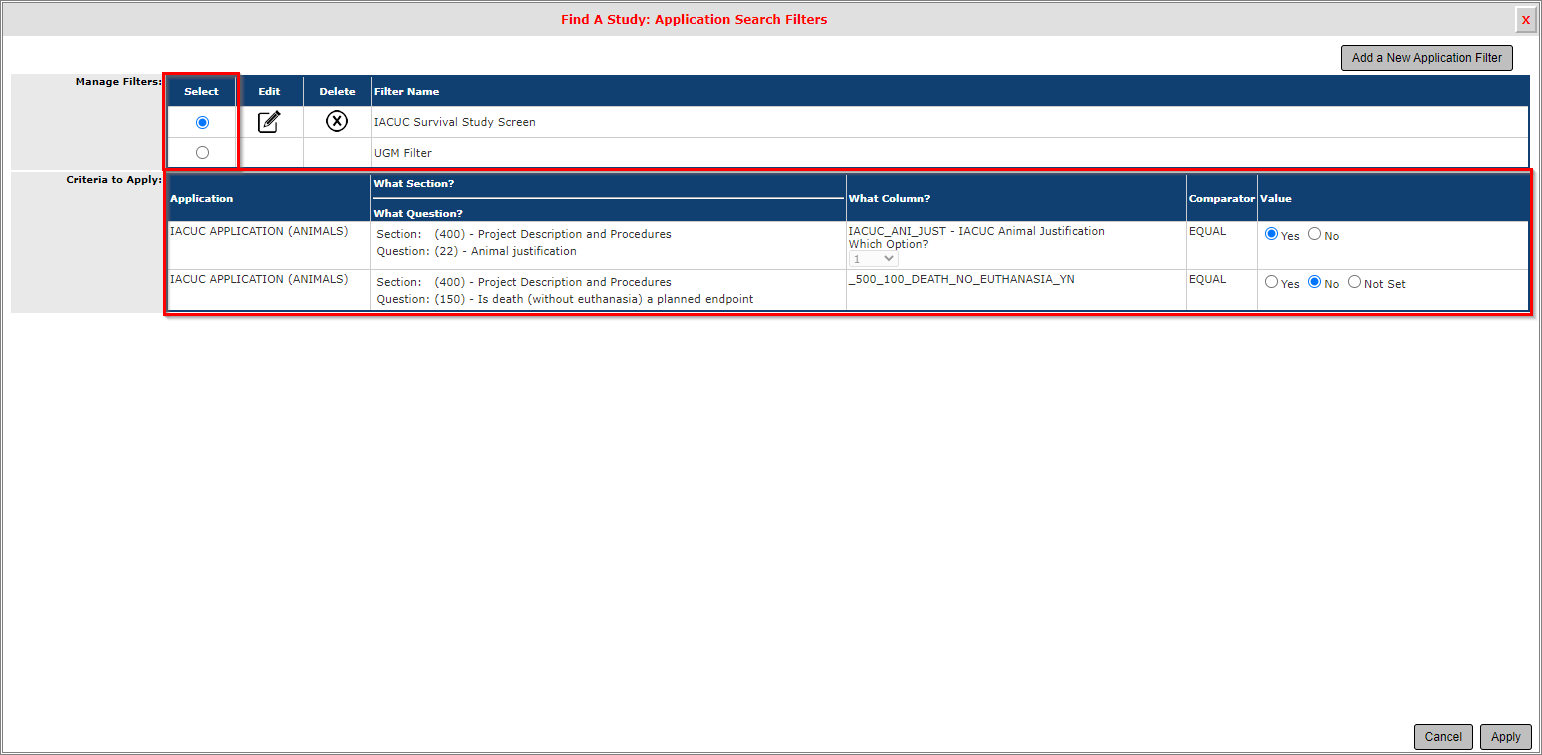Click the IACUC Survival Study Screen name

click(x=454, y=122)
